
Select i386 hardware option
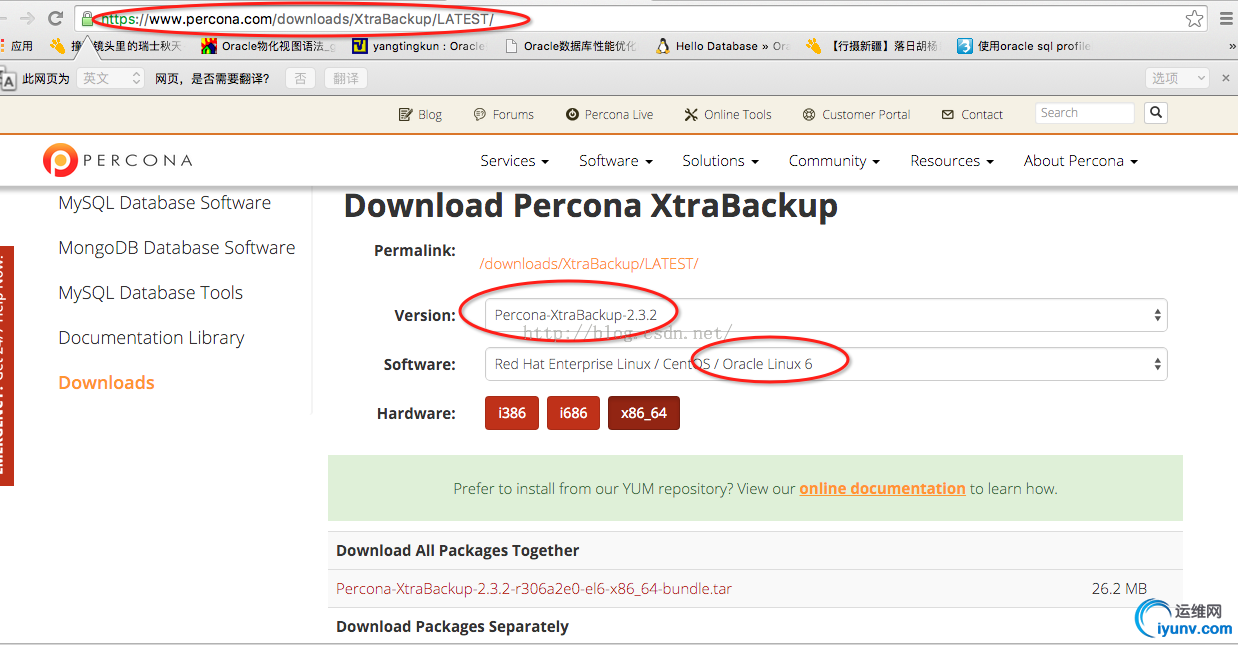point(512,413)
